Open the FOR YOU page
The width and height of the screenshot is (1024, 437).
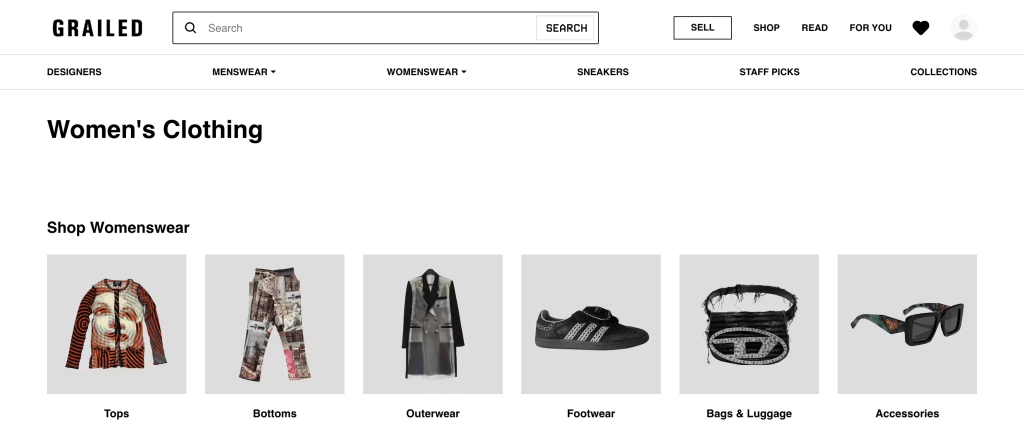870,28
